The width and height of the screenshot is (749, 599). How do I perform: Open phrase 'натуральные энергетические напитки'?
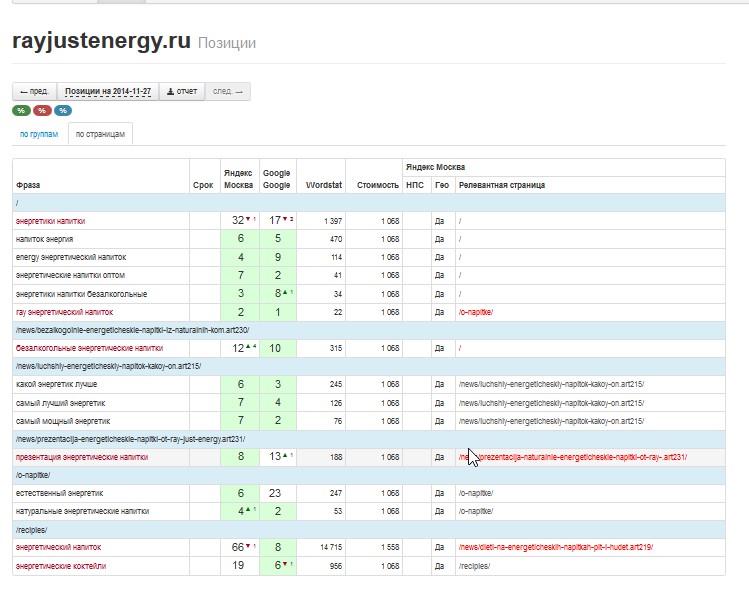click(82, 512)
